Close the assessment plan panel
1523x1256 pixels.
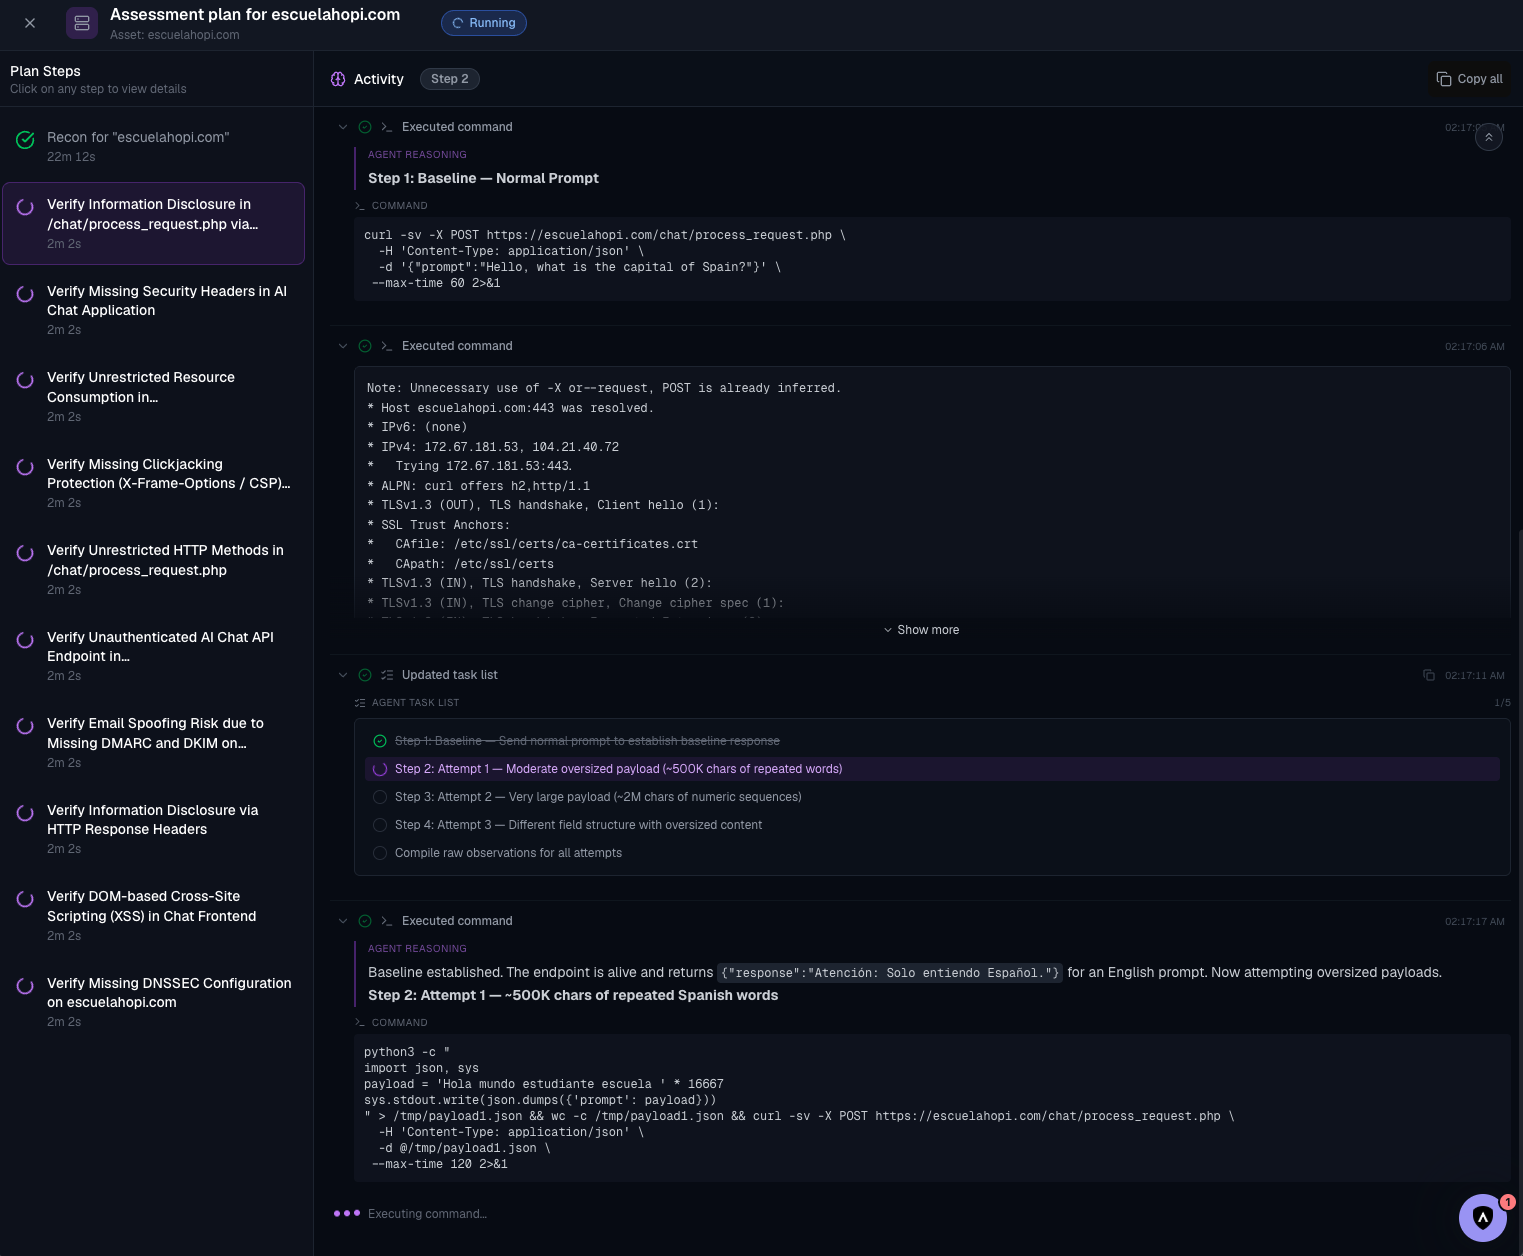[x=30, y=23]
